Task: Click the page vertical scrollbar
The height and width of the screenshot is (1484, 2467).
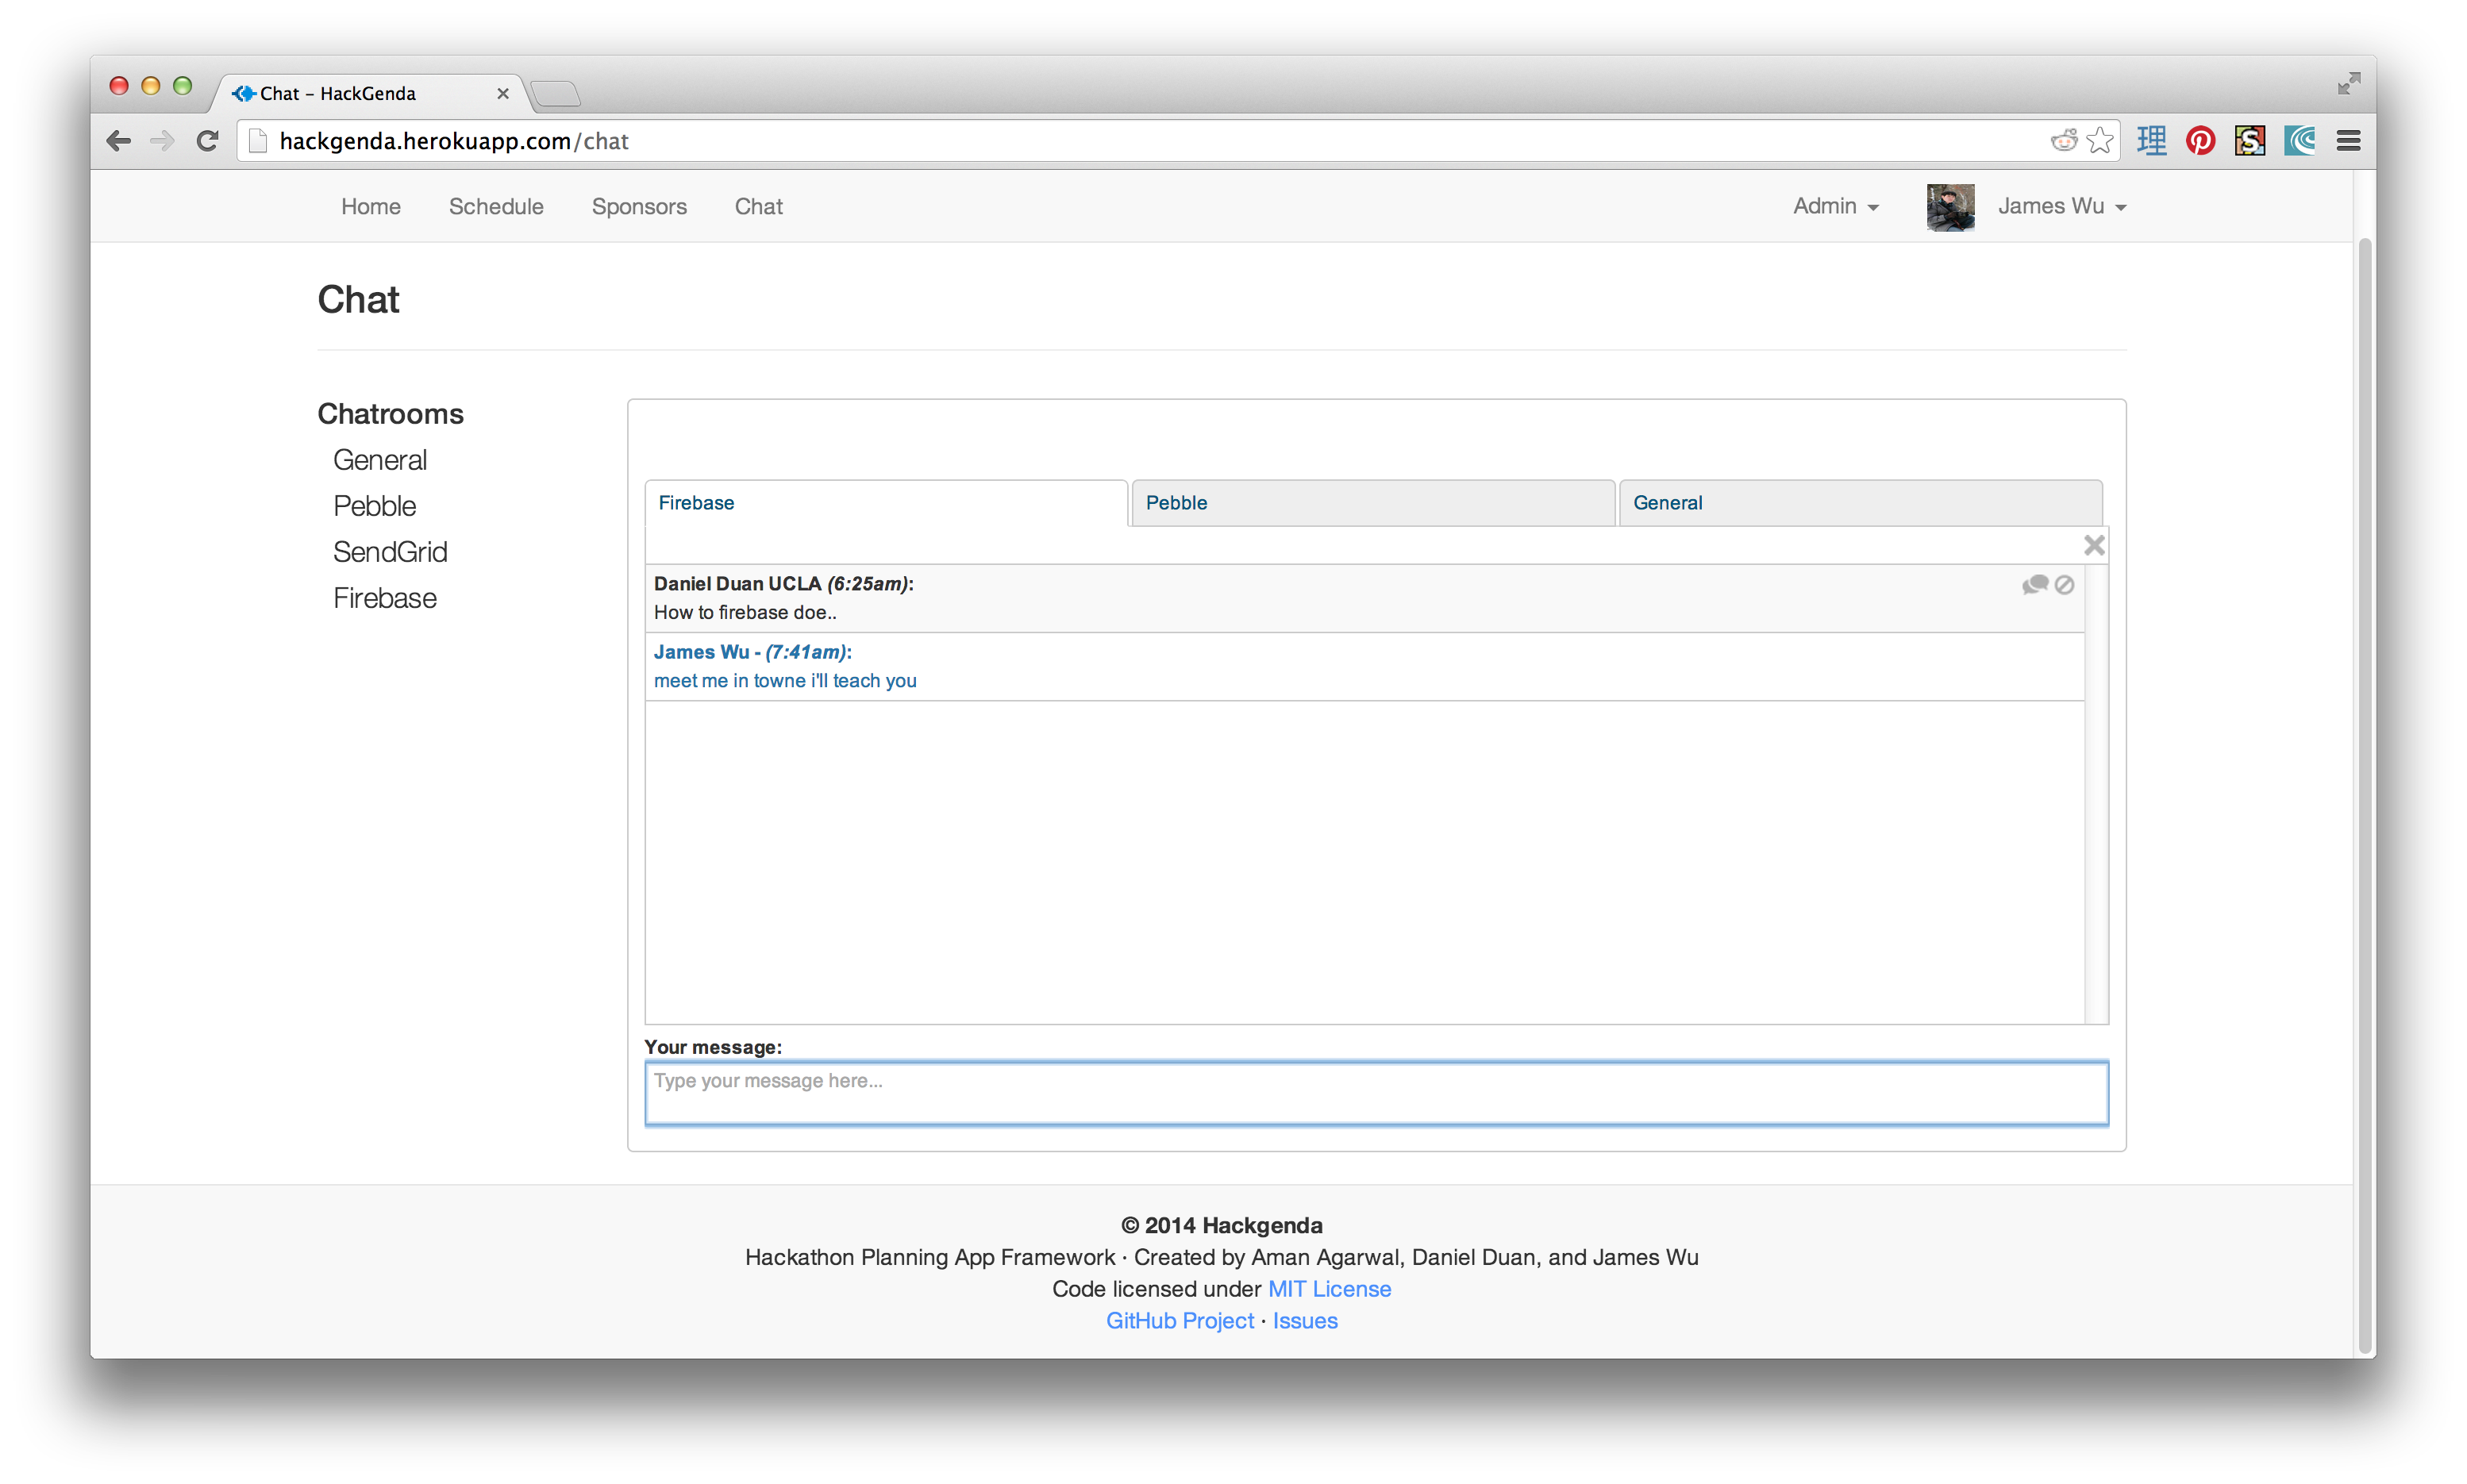Action: click(2364, 795)
